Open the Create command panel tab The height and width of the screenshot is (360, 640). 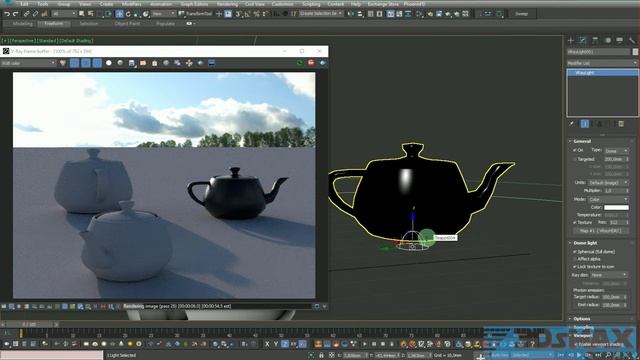(571, 40)
